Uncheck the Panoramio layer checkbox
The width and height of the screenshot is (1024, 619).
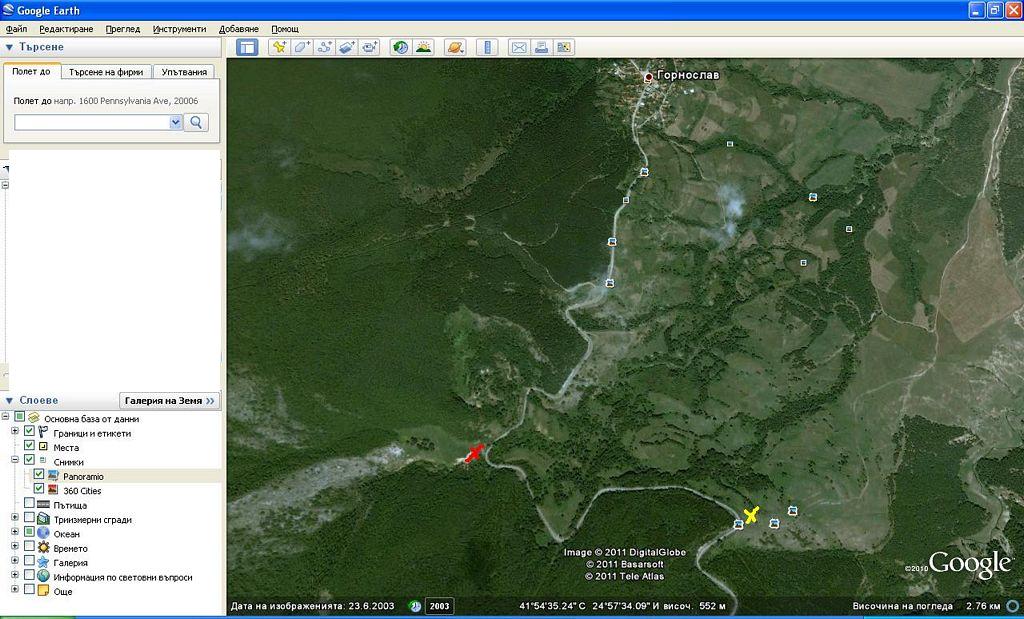39,475
